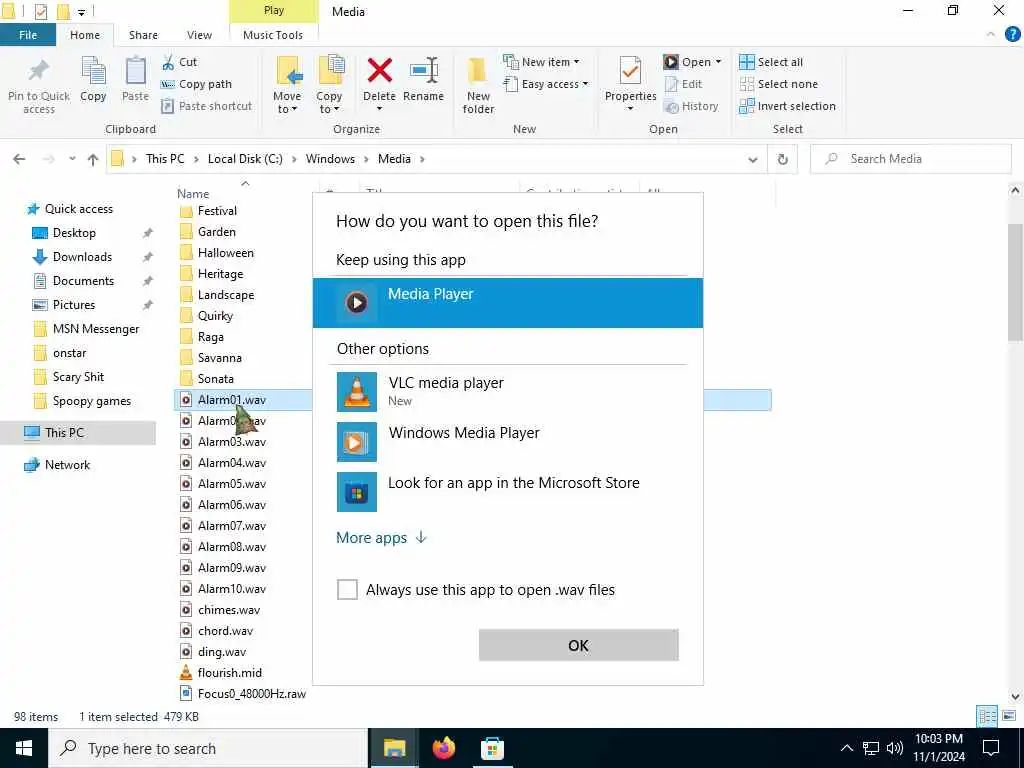Click the OK button in dialog
The height and width of the screenshot is (768, 1024).
coord(579,645)
